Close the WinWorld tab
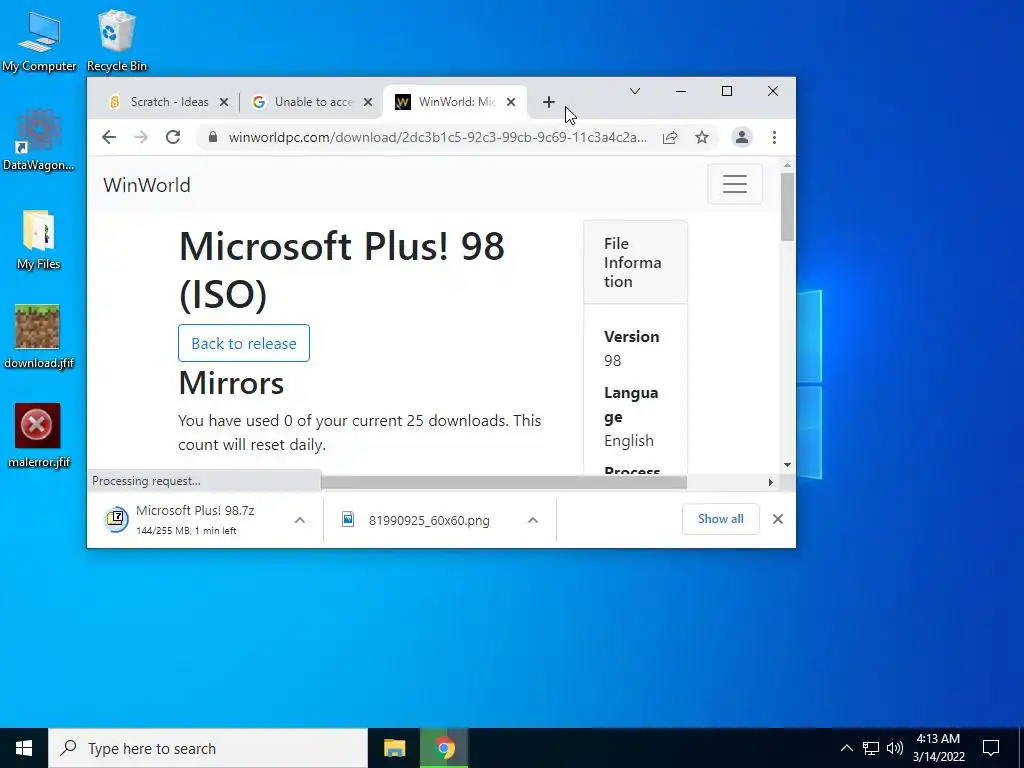Viewport: 1024px width, 768px height. [511, 102]
